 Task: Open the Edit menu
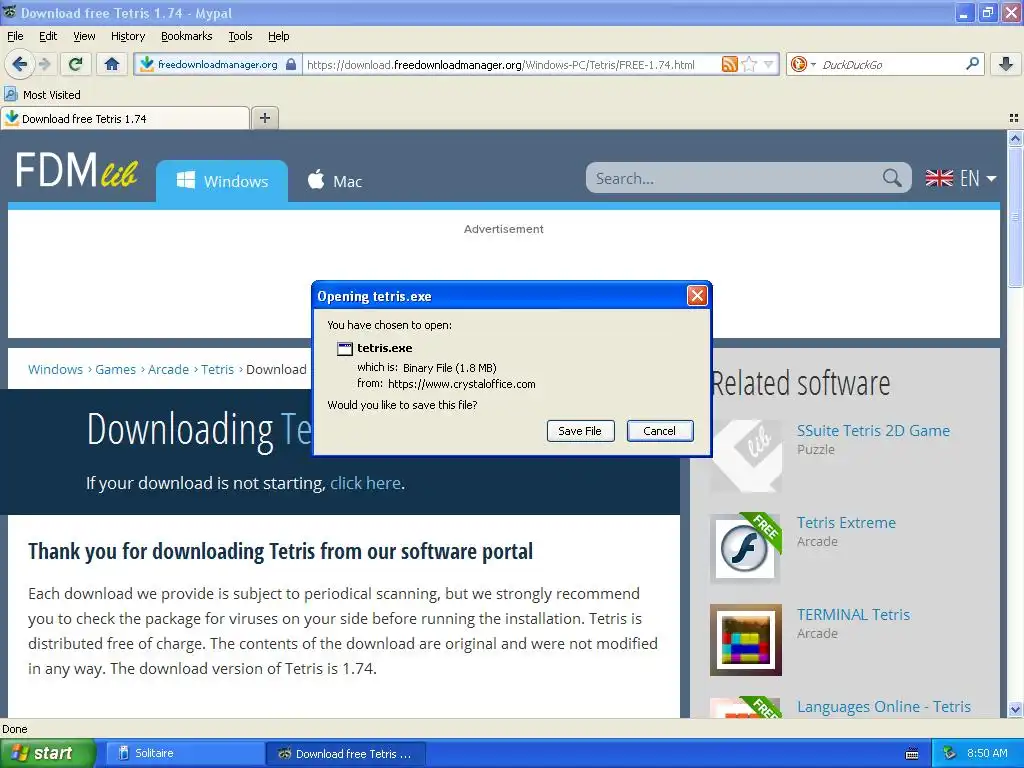[48, 36]
